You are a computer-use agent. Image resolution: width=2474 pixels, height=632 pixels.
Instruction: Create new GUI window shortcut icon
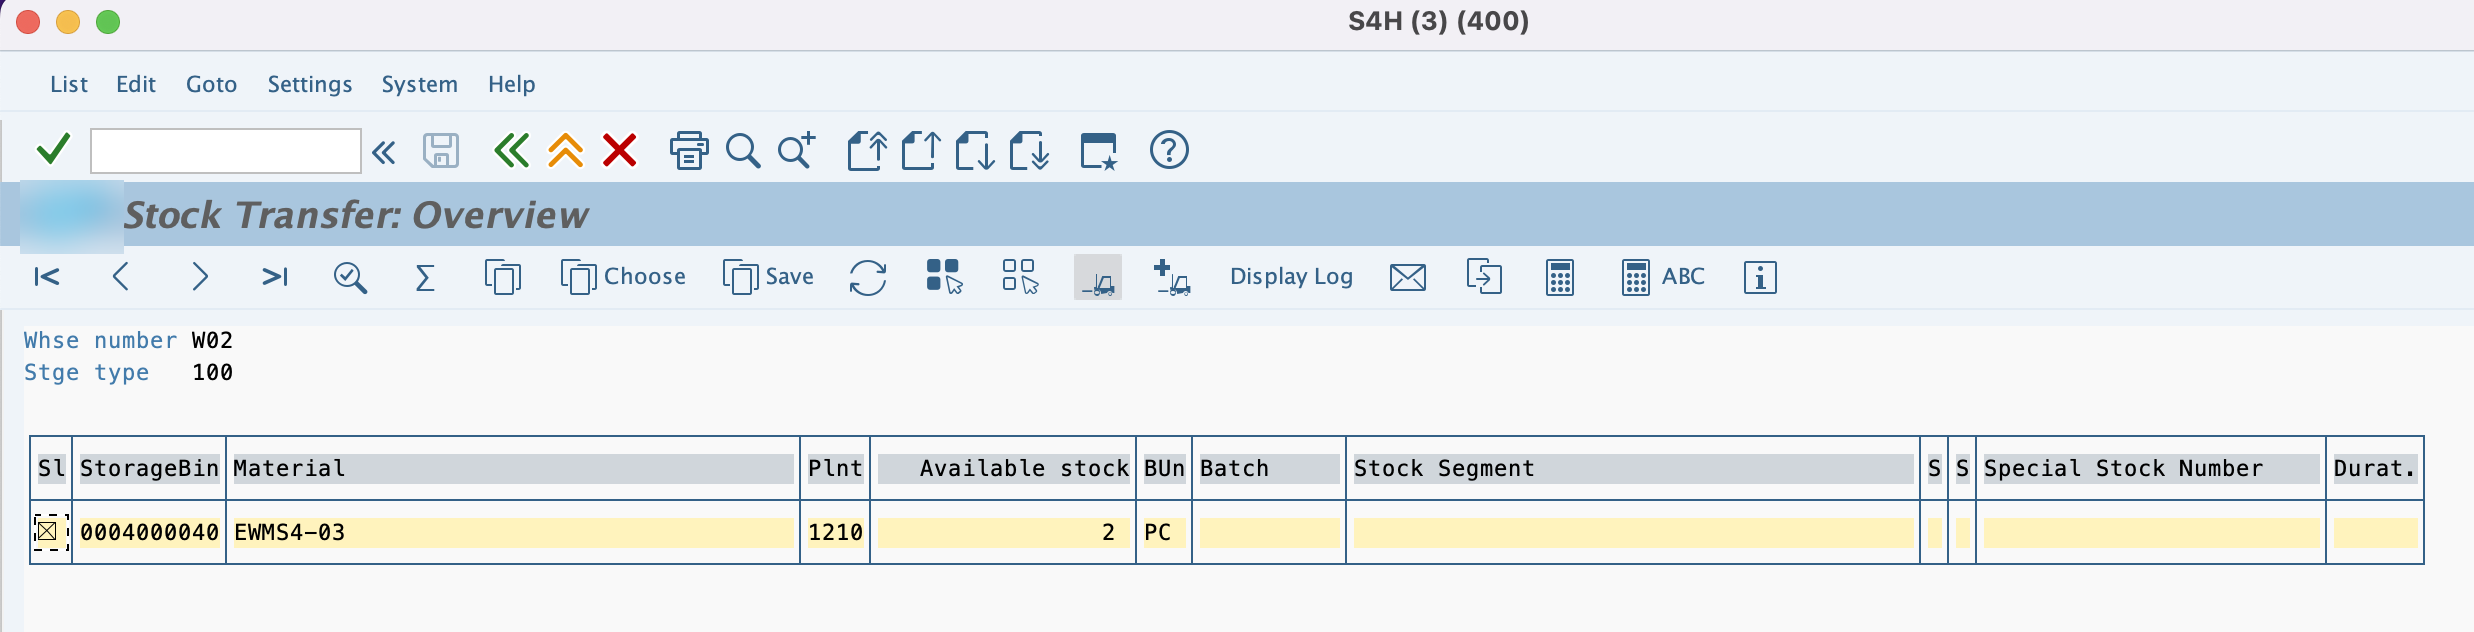click(1098, 151)
